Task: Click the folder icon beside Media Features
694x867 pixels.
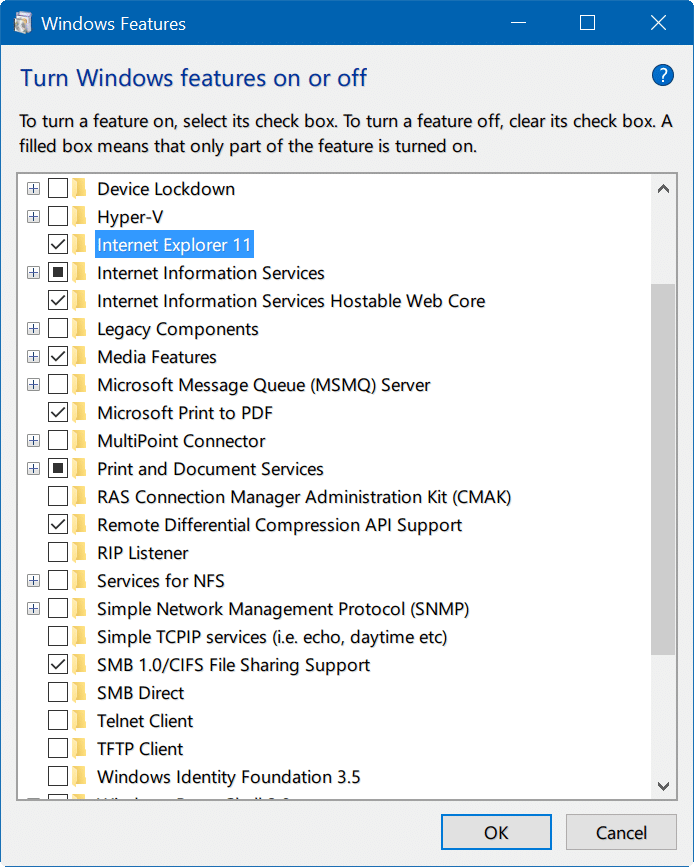Action: 80,357
